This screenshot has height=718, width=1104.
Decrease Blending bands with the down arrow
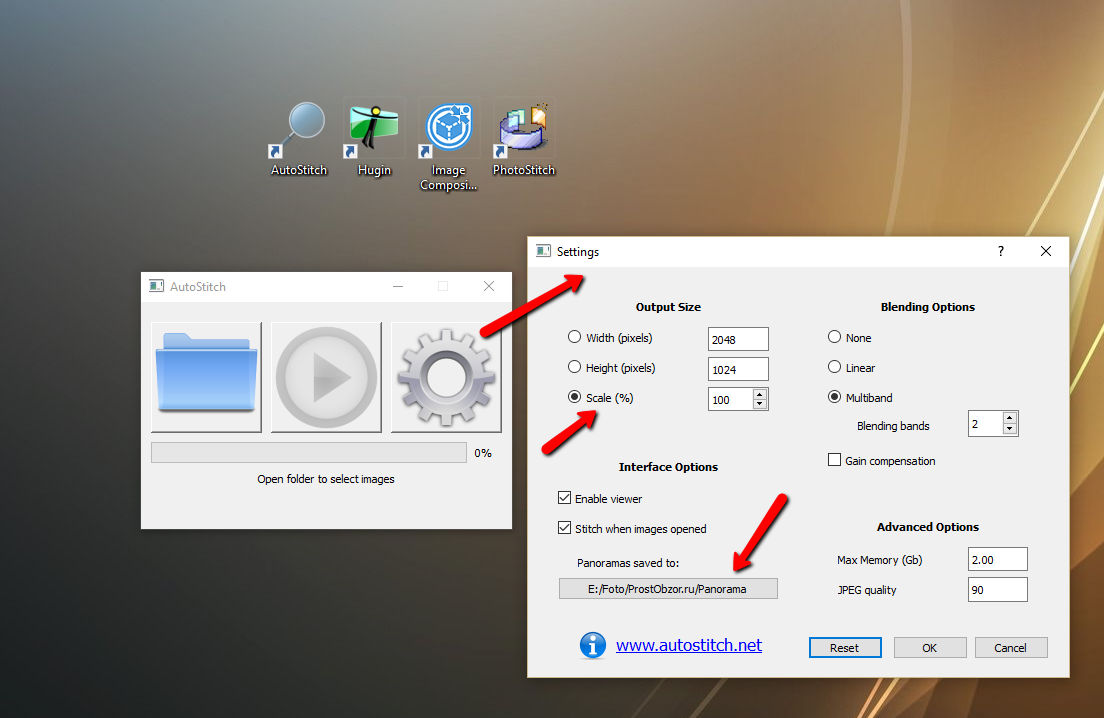point(1009,430)
